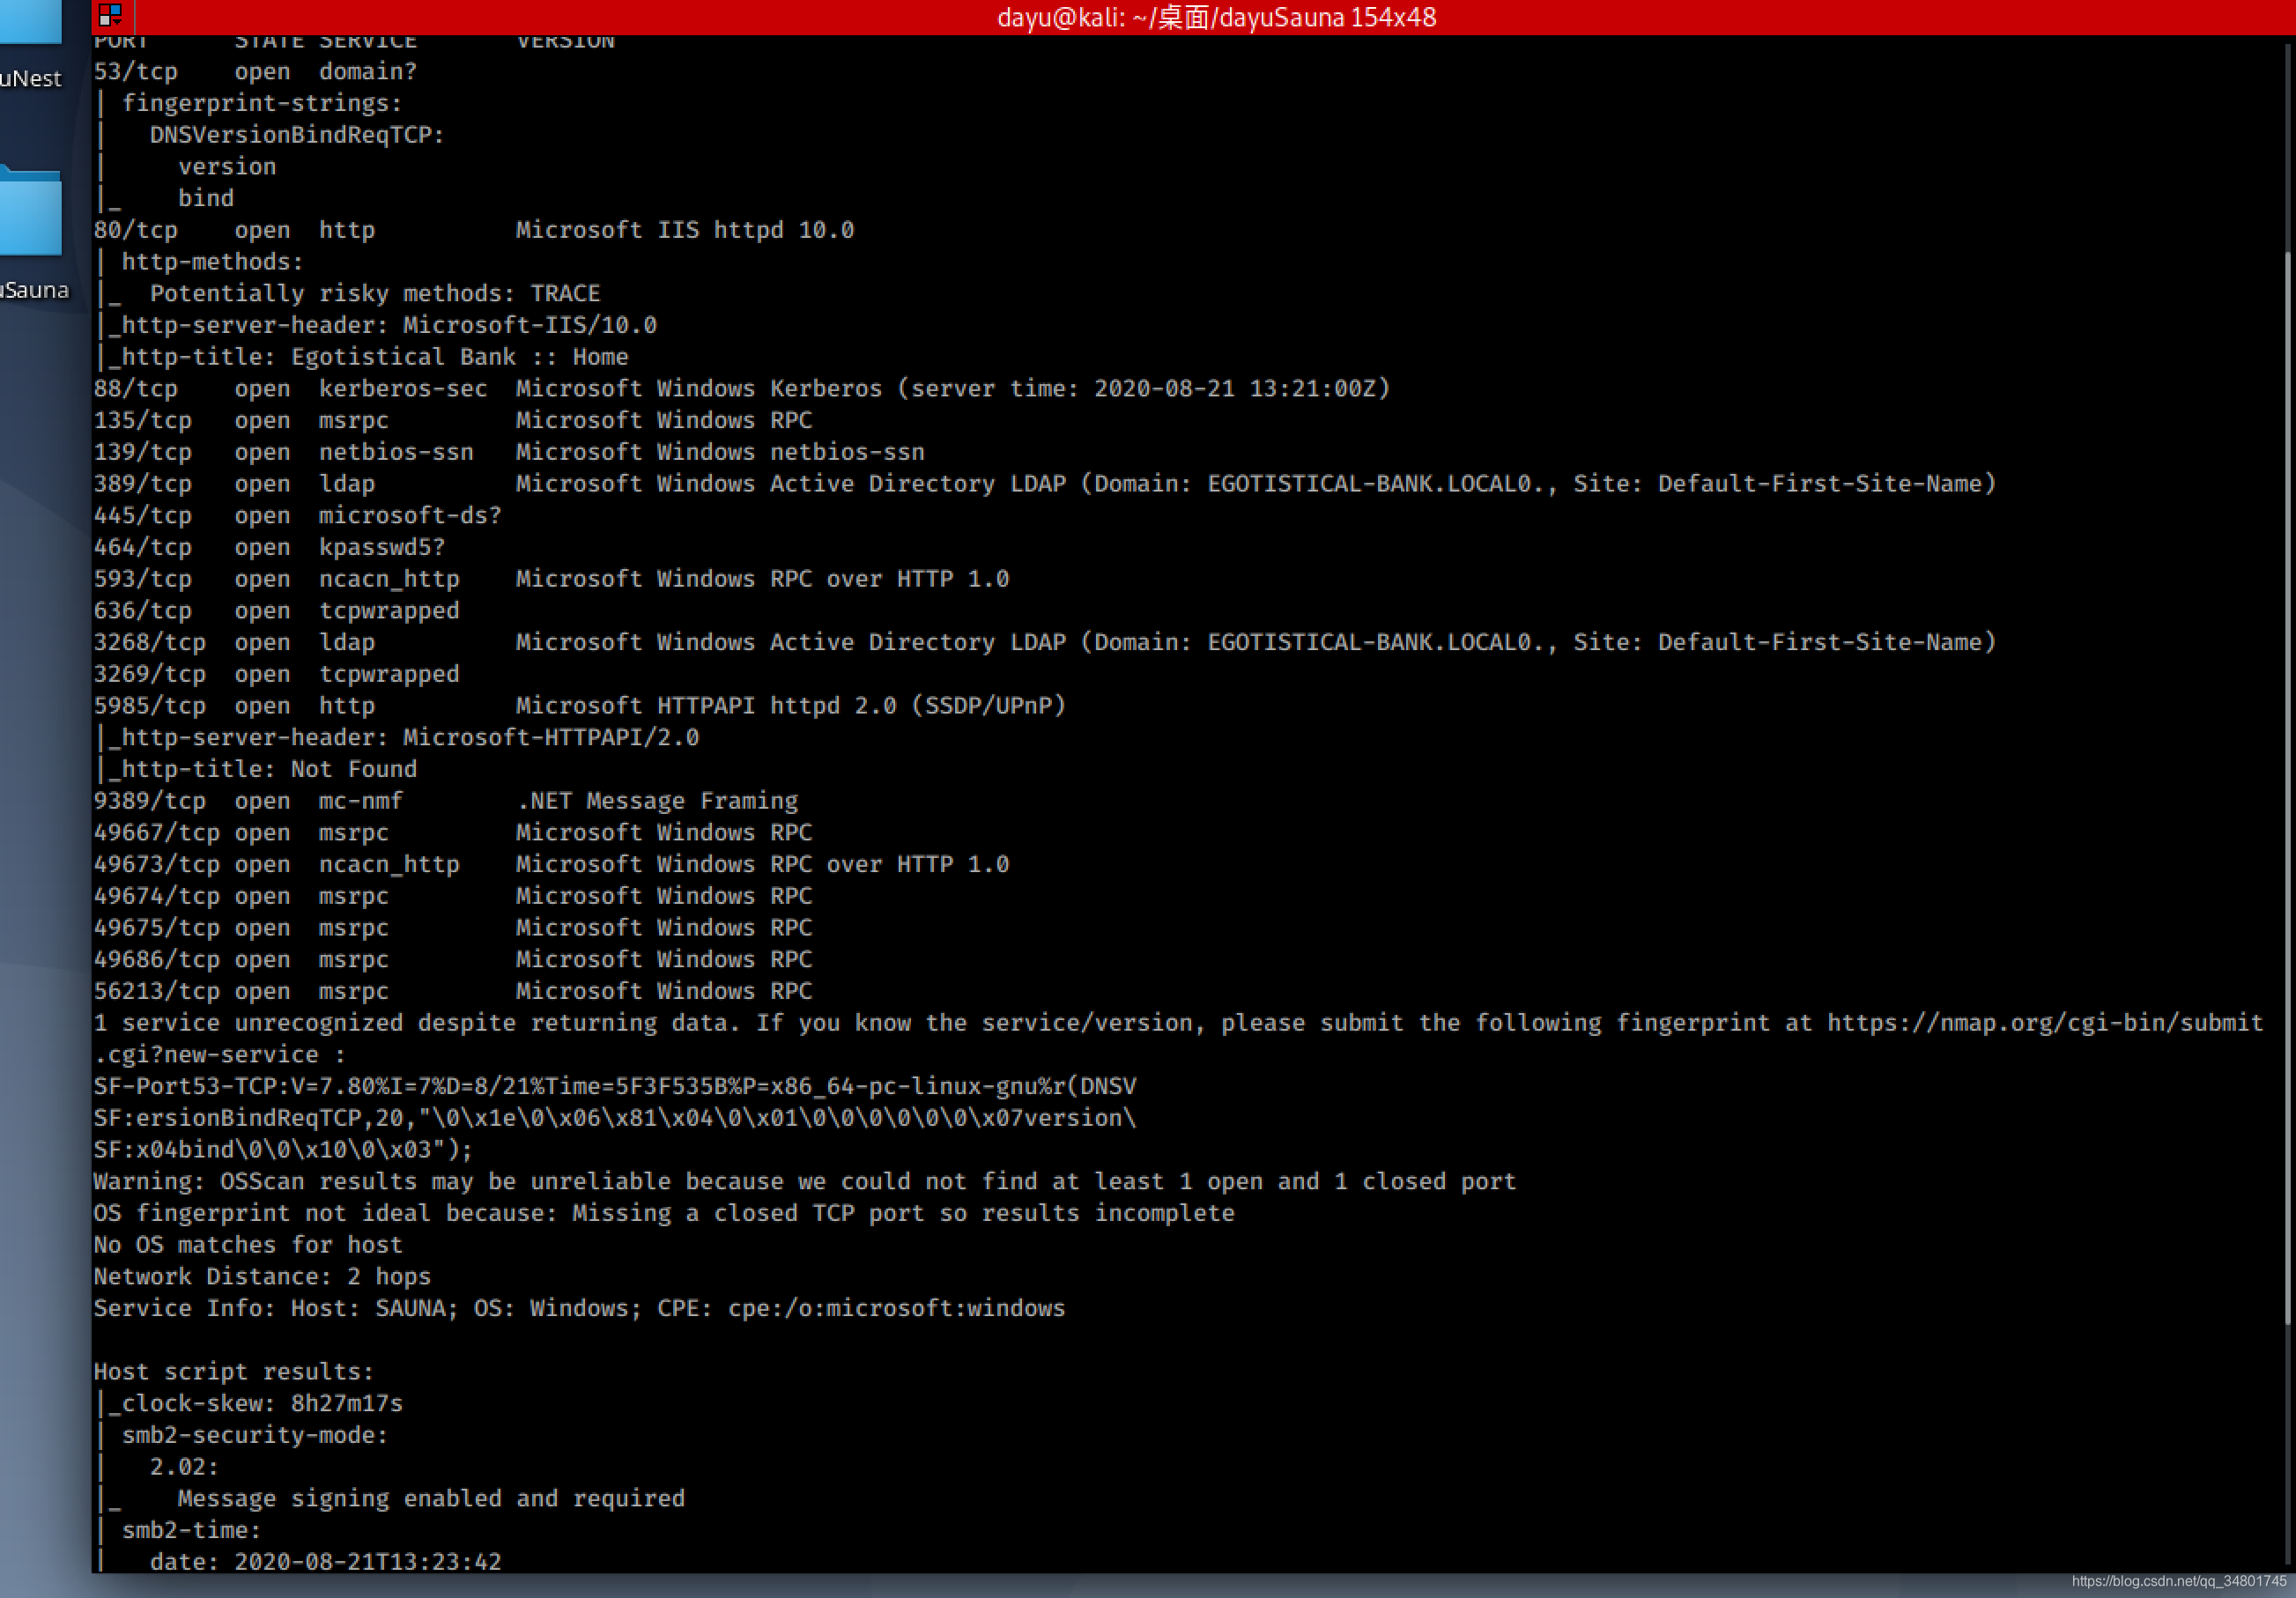Click the Warning: OSScan results line

[805, 1181]
